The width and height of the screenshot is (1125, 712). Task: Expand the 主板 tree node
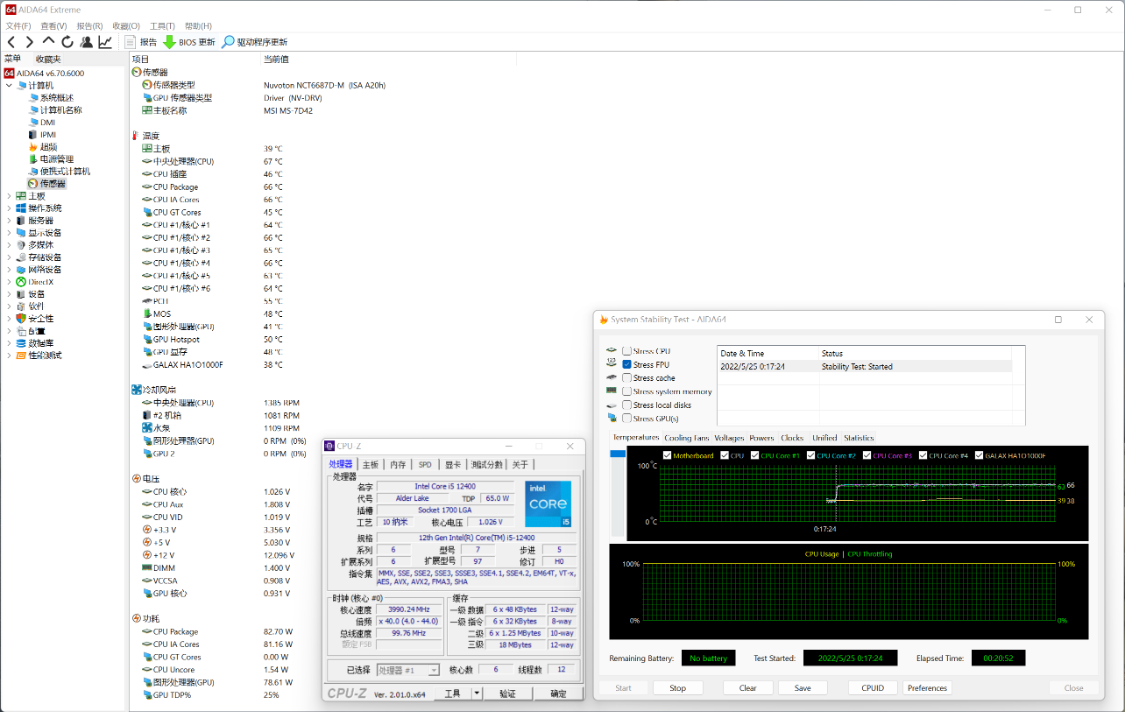[x=9, y=196]
